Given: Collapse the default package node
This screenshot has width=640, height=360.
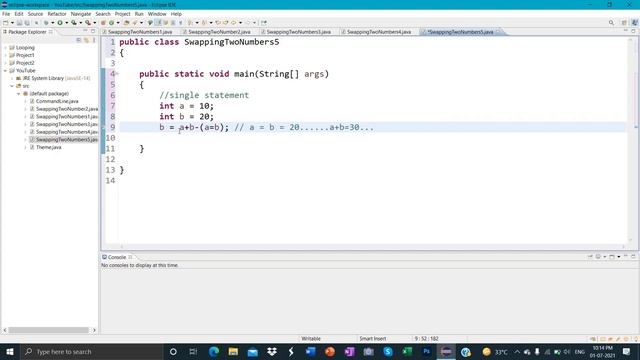Looking at the screenshot, I should tap(18, 93).
